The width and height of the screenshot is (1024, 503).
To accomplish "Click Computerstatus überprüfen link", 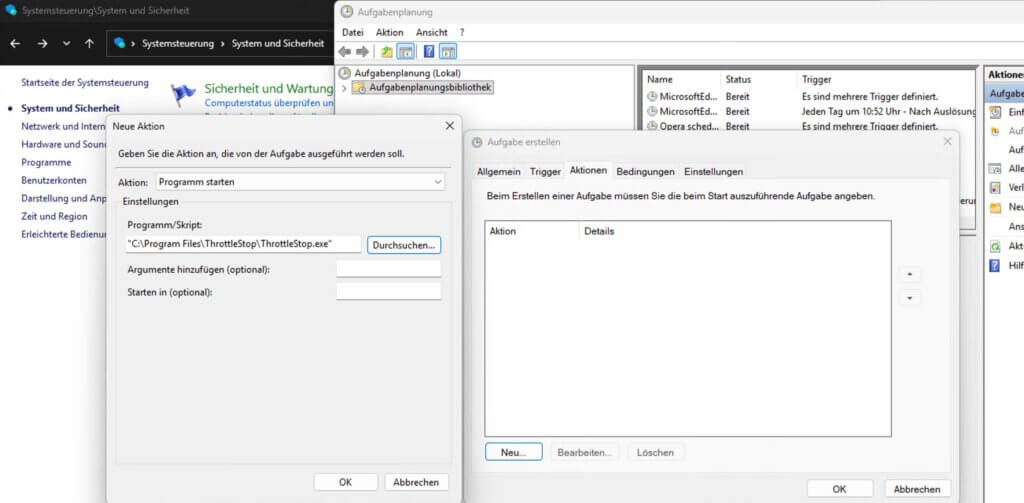I will pos(268,103).
